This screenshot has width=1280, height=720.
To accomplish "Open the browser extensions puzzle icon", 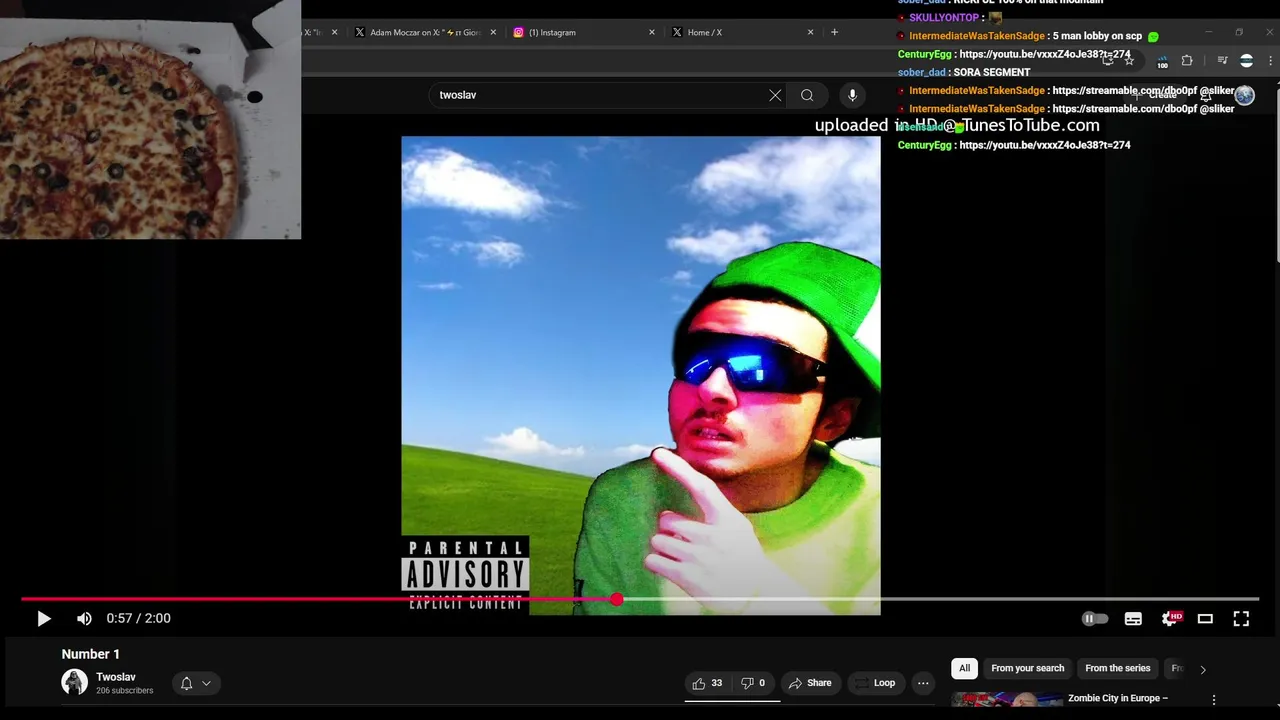I will pyautogui.click(x=1187, y=61).
